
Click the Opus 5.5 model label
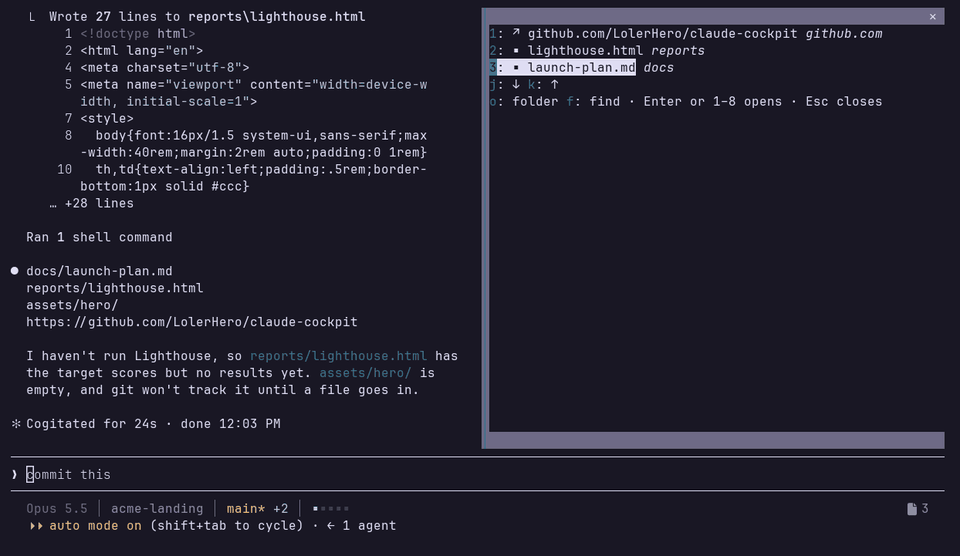[57, 509]
